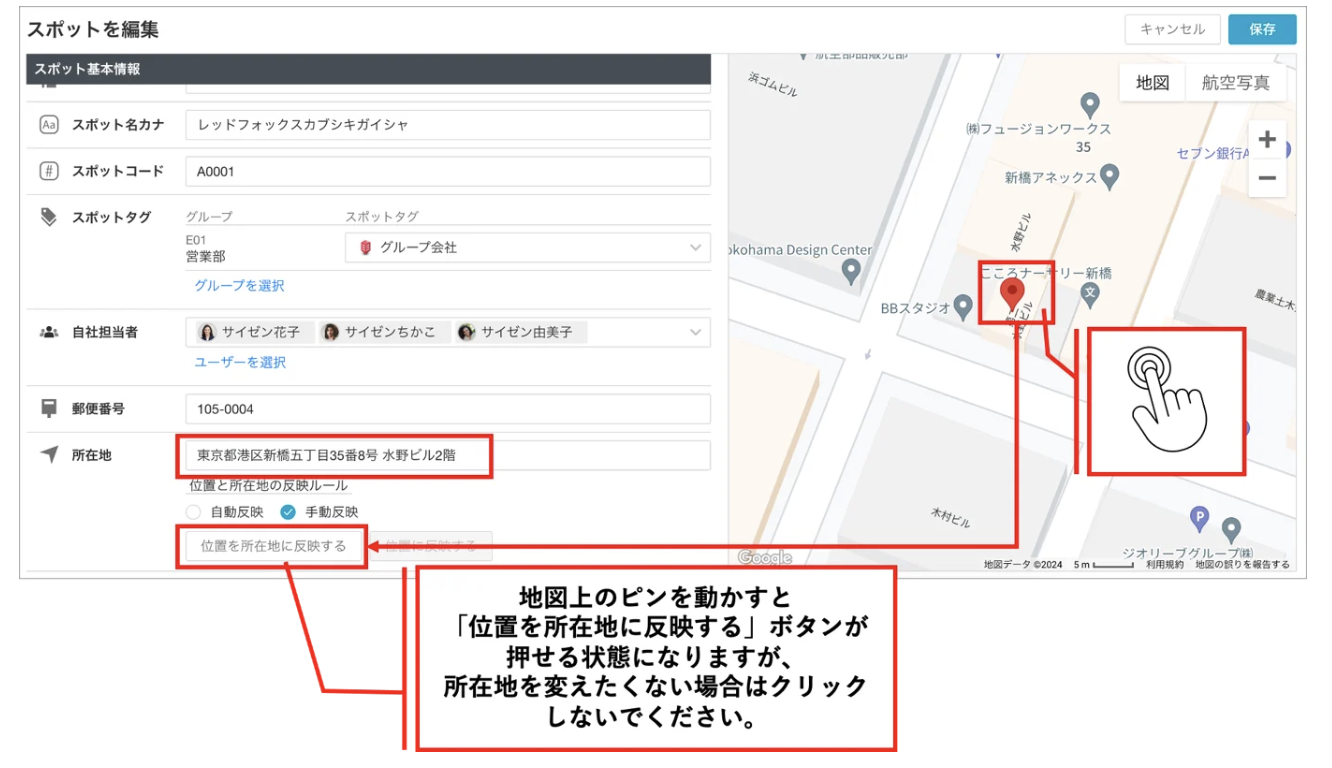Click the 郵便番号 mailbox icon

click(49, 409)
